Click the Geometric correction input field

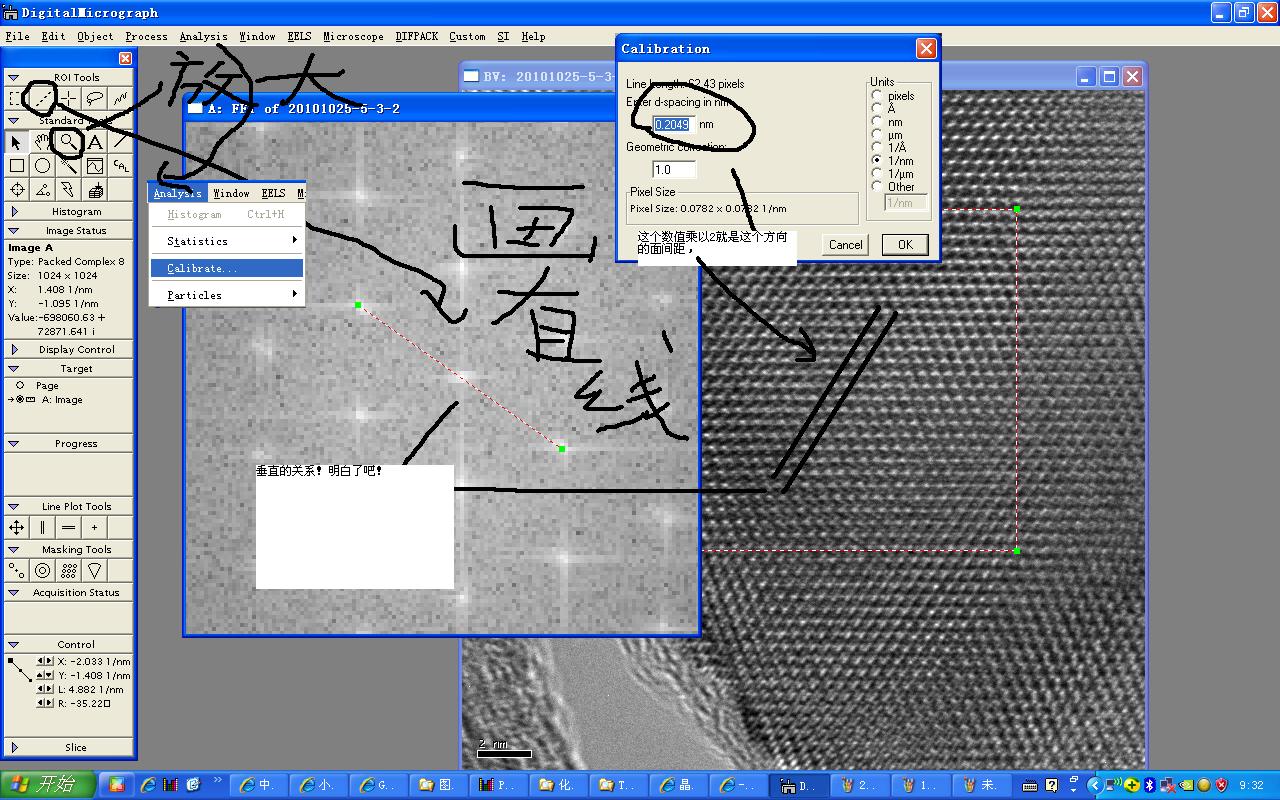point(673,169)
